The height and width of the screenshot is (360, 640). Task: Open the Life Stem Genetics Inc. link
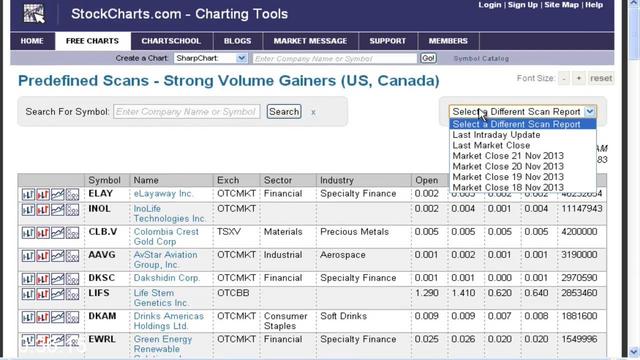pos(161,298)
